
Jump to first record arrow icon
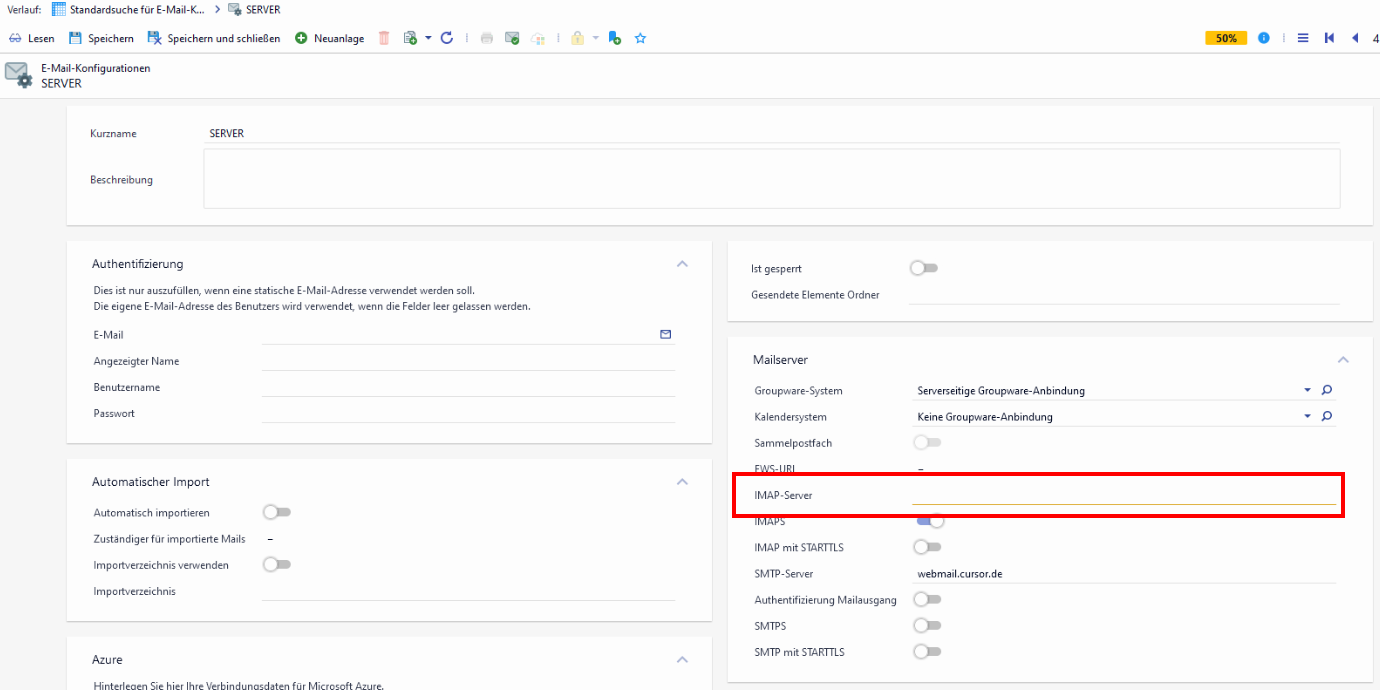coord(1329,38)
